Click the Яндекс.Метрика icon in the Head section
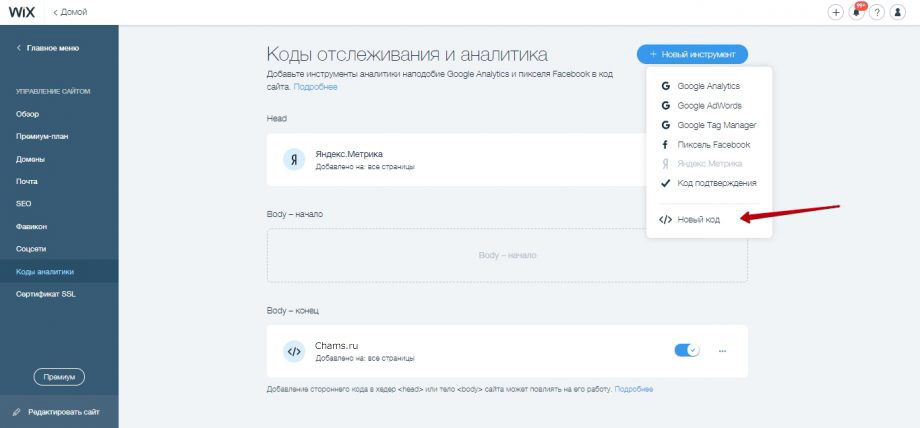Viewport: 920px width, 428px height. click(x=293, y=160)
